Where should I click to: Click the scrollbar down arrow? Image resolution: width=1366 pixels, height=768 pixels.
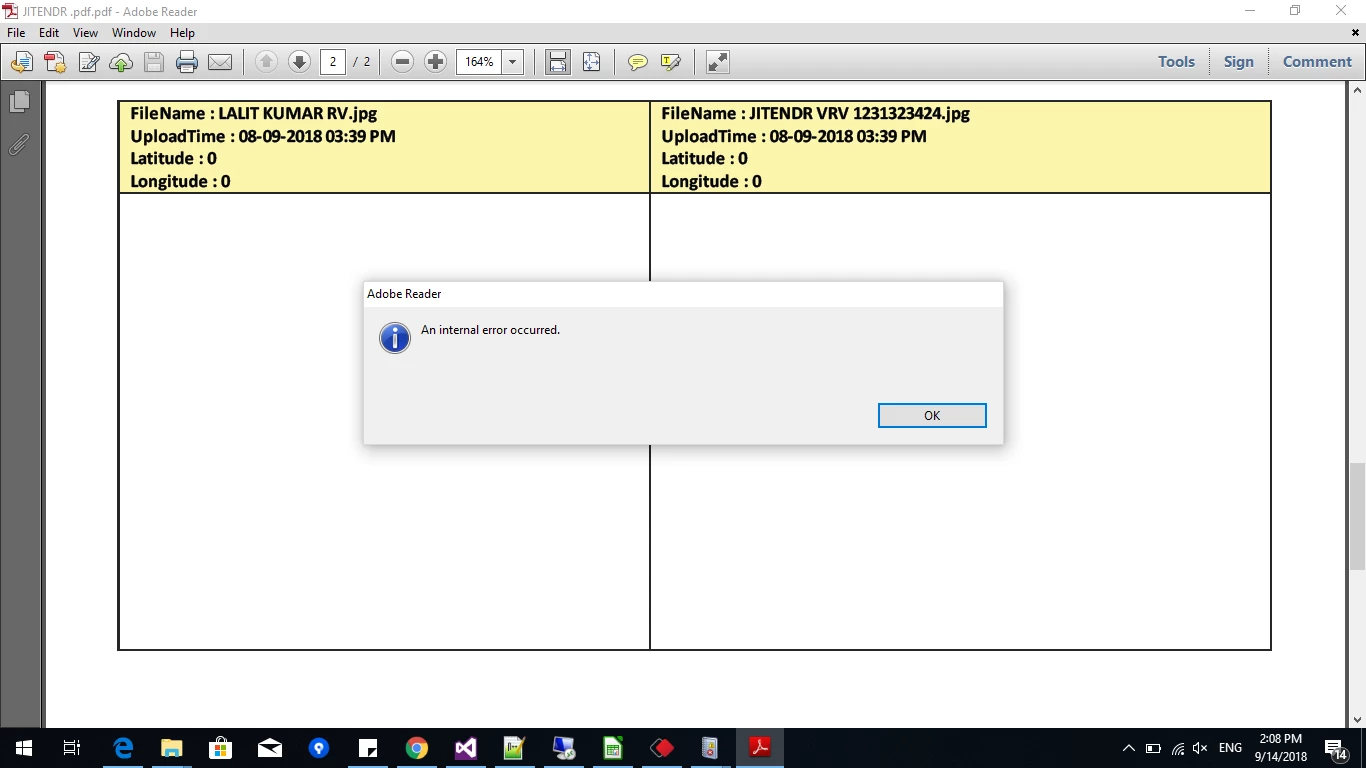pos(1357,719)
